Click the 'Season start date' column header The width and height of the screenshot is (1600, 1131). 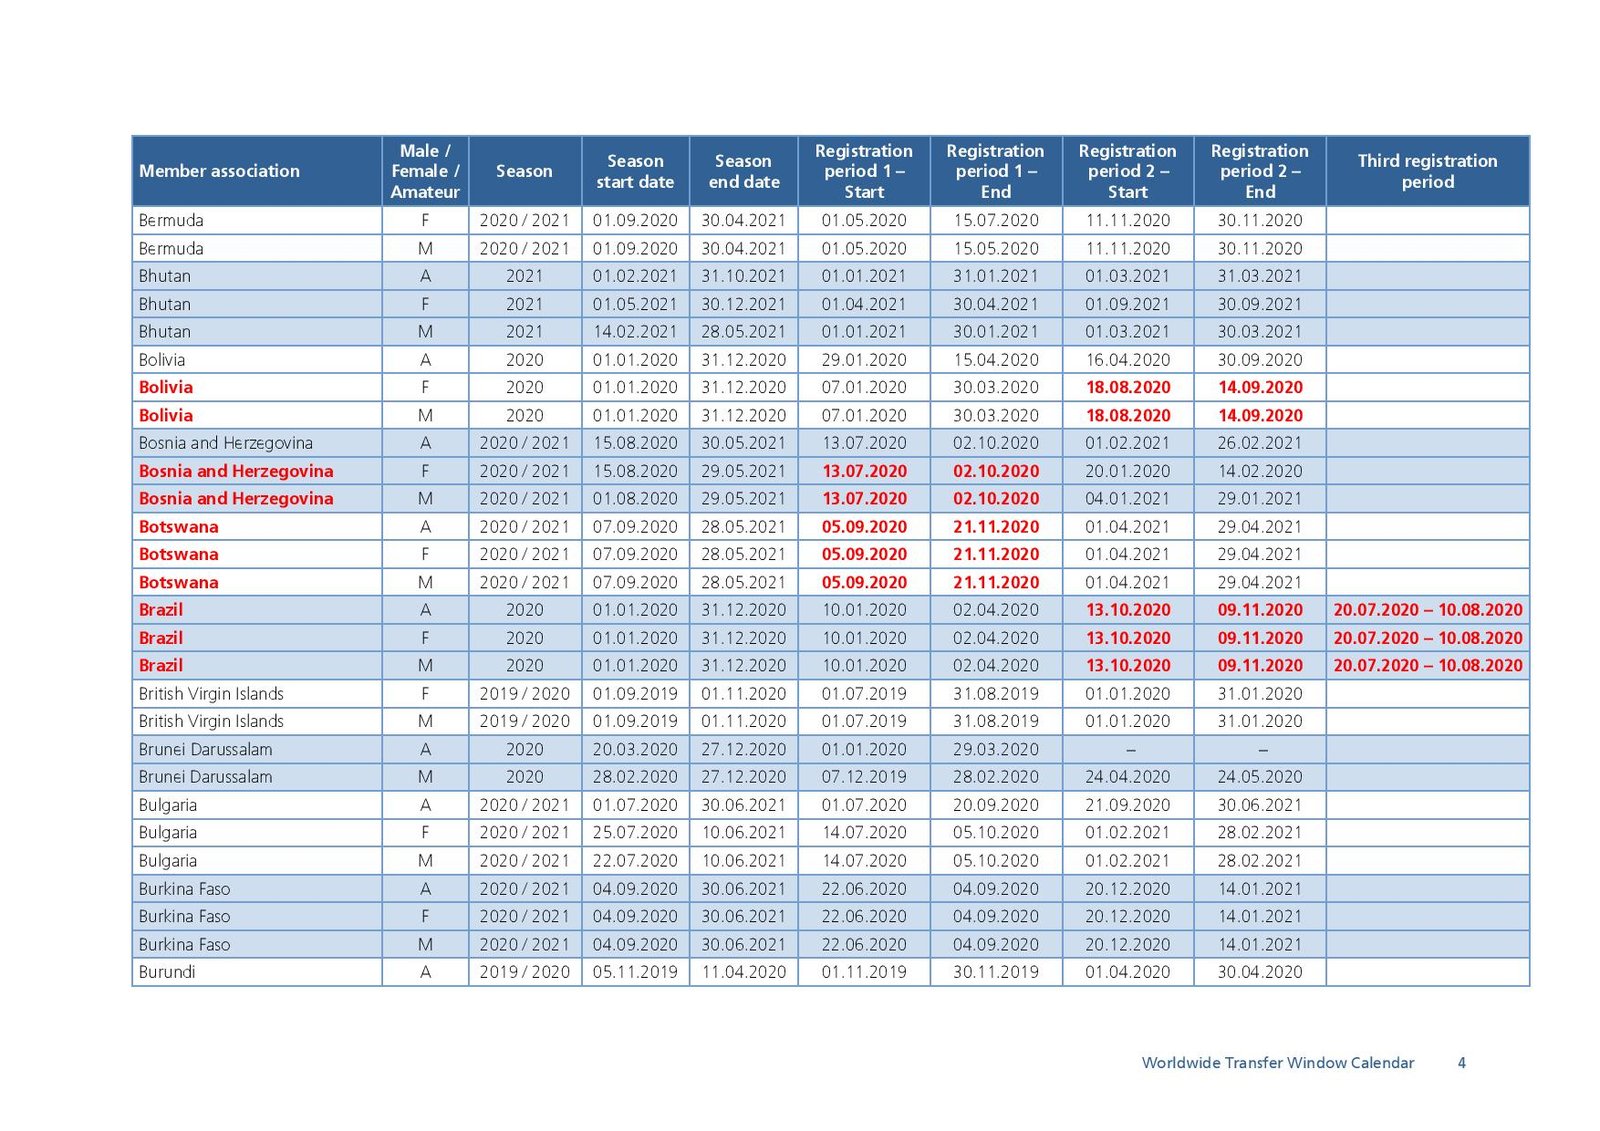635,171
